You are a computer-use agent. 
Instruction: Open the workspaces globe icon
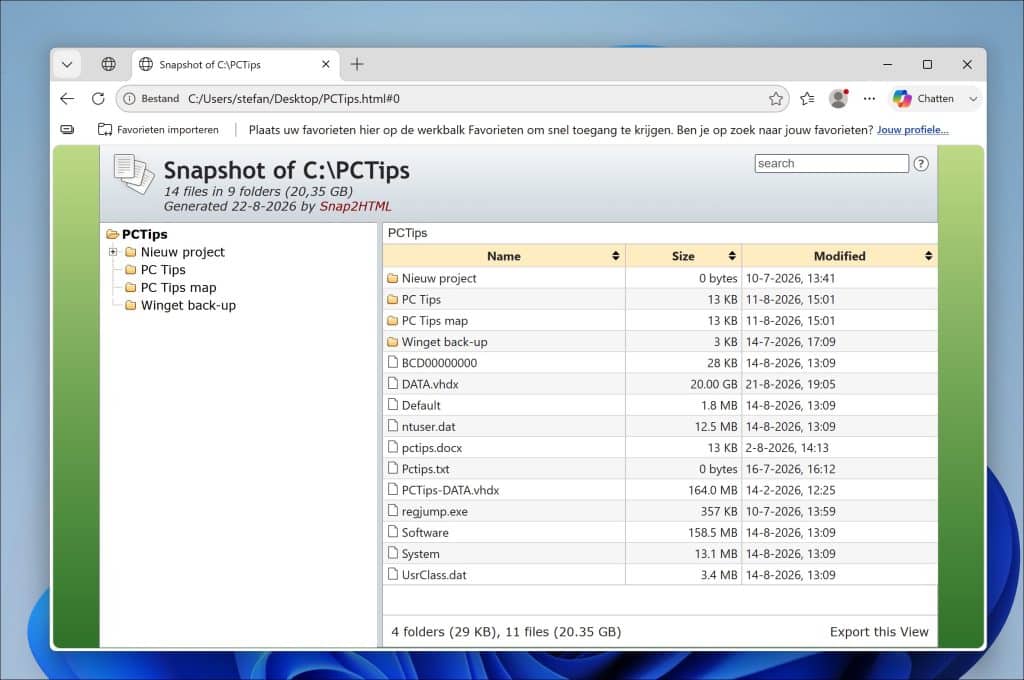pos(108,64)
